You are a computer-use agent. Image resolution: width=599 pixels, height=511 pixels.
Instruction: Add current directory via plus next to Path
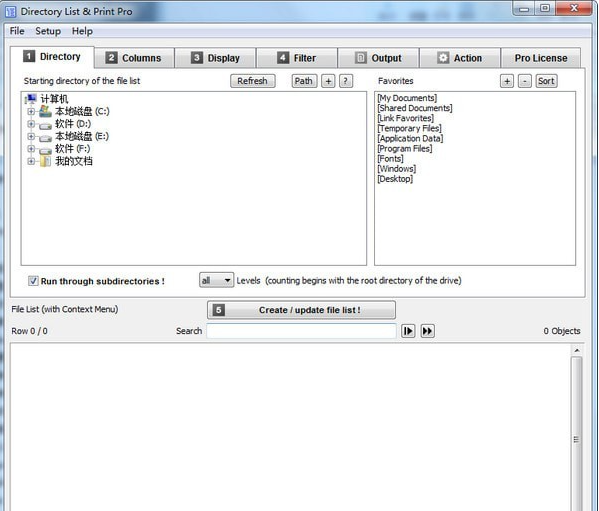pos(328,81)
